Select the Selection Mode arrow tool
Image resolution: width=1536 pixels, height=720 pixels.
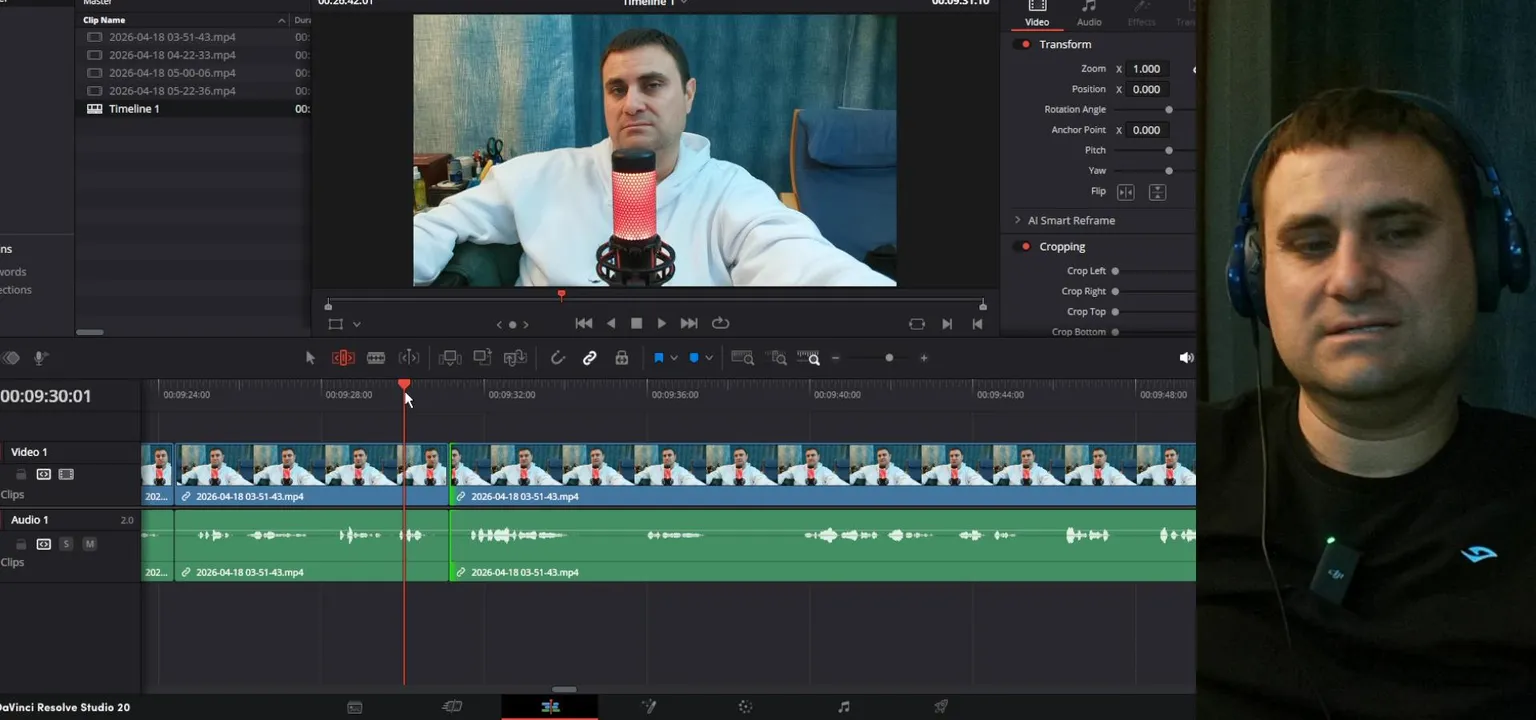tap(310, 358)
